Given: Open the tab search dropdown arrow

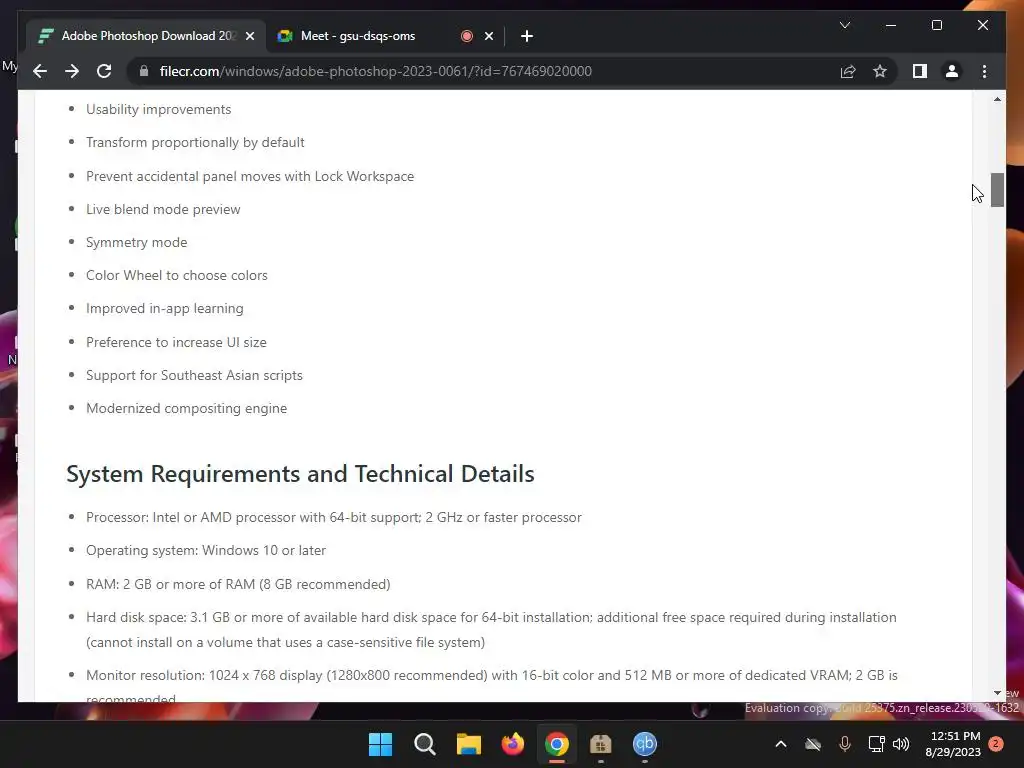Looking at the screenshot, I should pyautogui.click(x=844, y=25).
